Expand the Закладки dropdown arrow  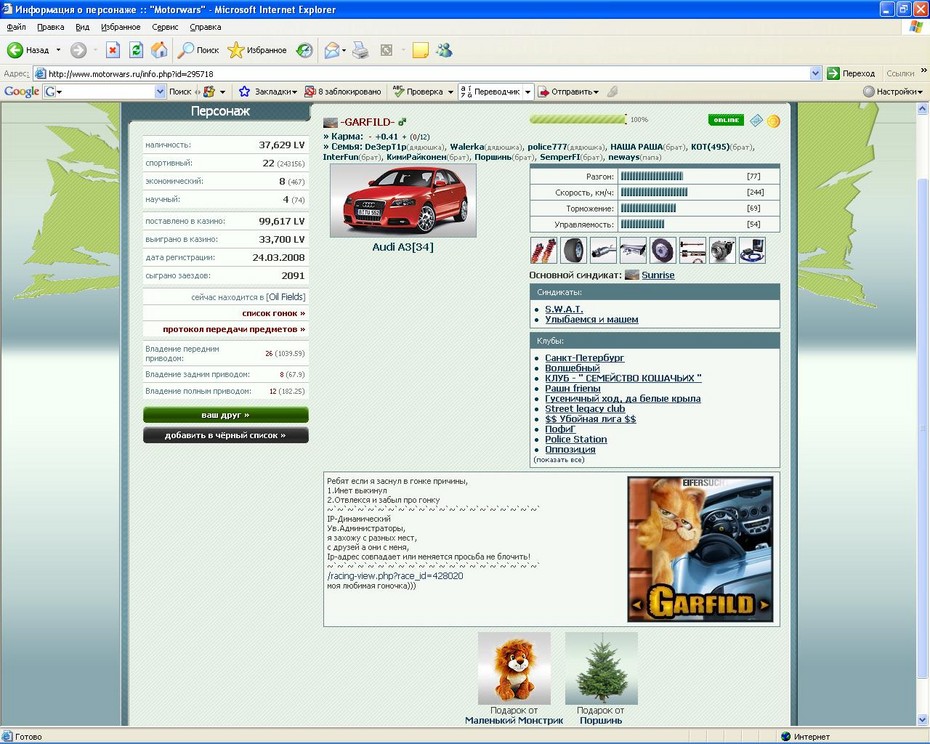point(294,92)
